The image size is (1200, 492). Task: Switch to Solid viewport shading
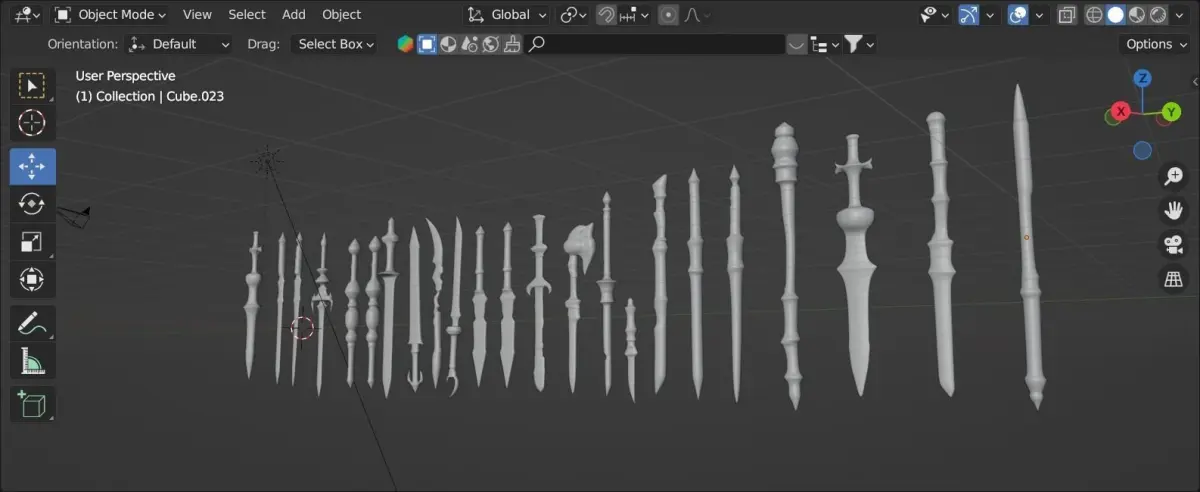[1115, 15]
